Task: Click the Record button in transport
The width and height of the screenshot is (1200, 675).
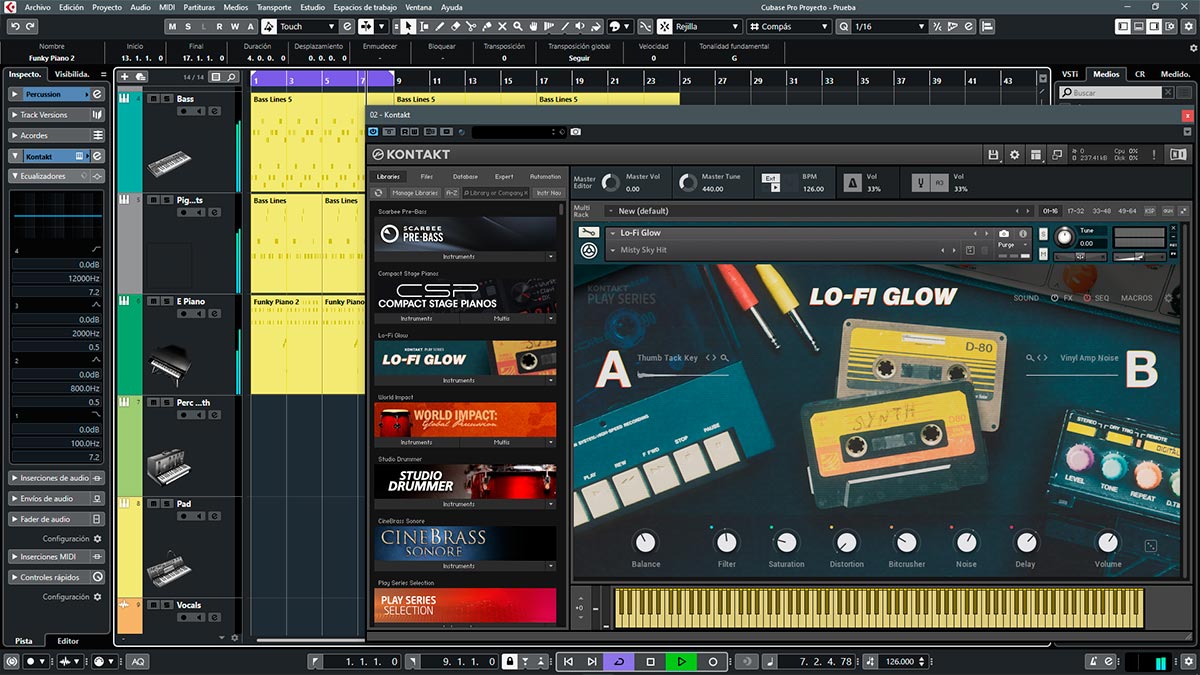Action: tap(712, 661)
